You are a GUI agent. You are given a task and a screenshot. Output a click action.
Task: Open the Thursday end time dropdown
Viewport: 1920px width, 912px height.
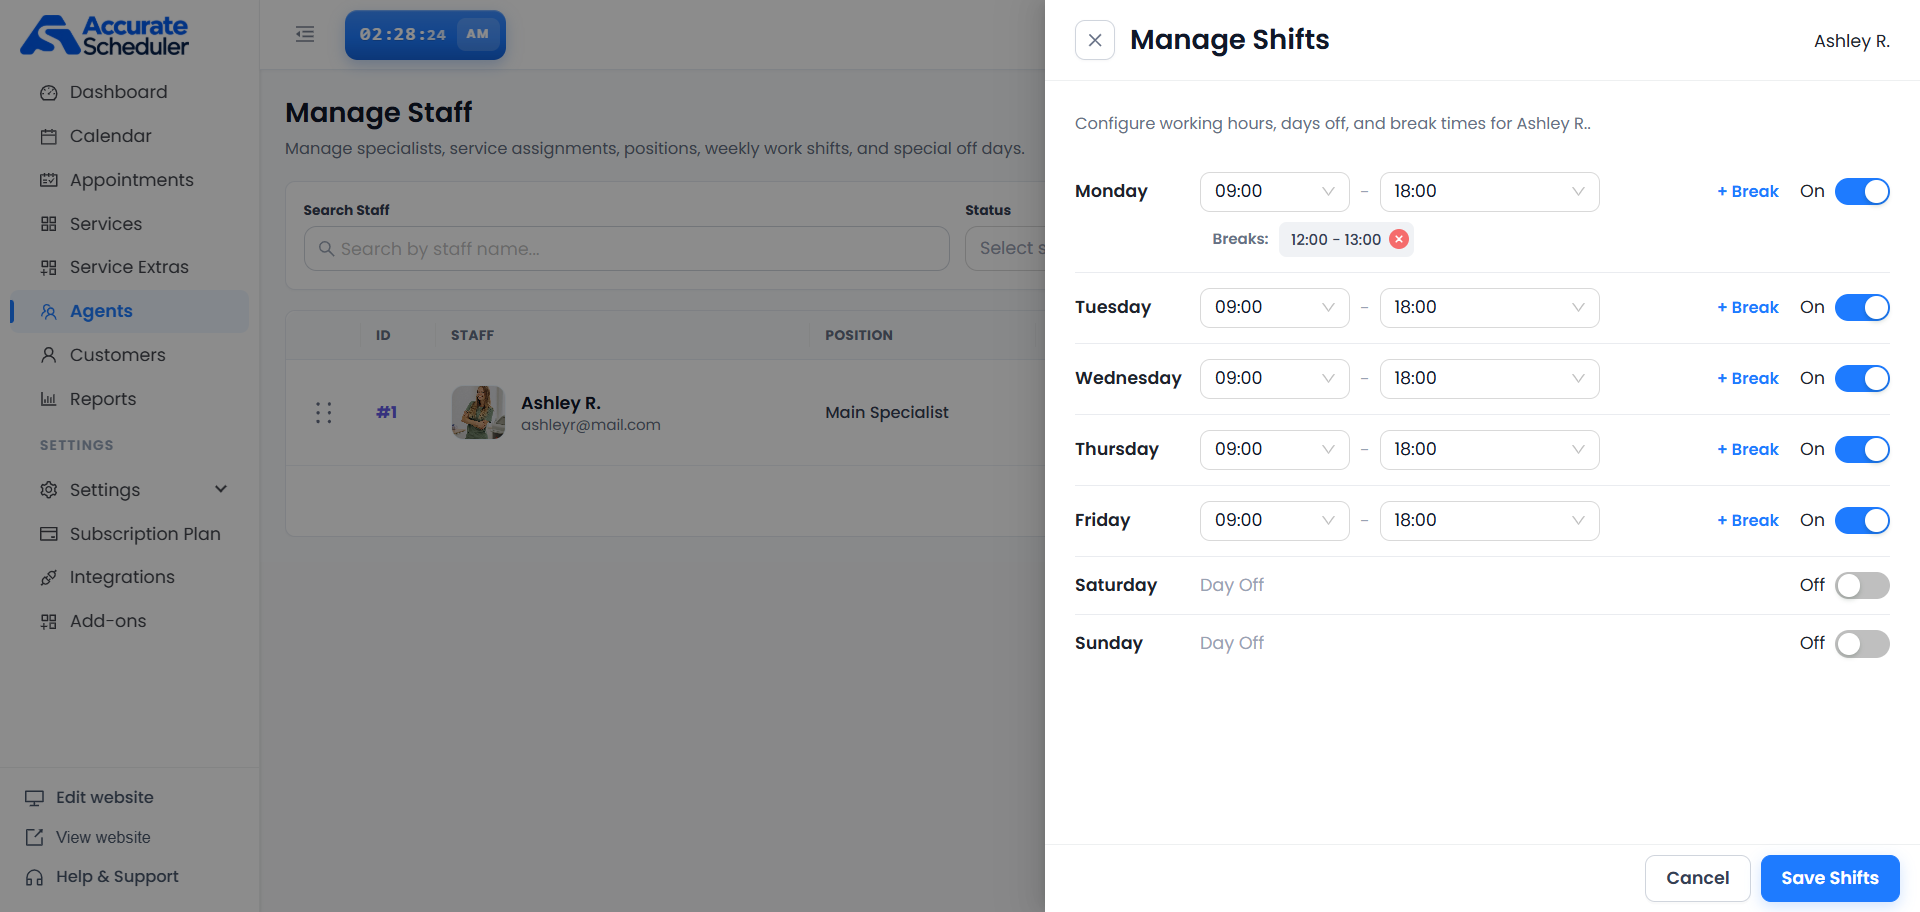click(1489, 449)
